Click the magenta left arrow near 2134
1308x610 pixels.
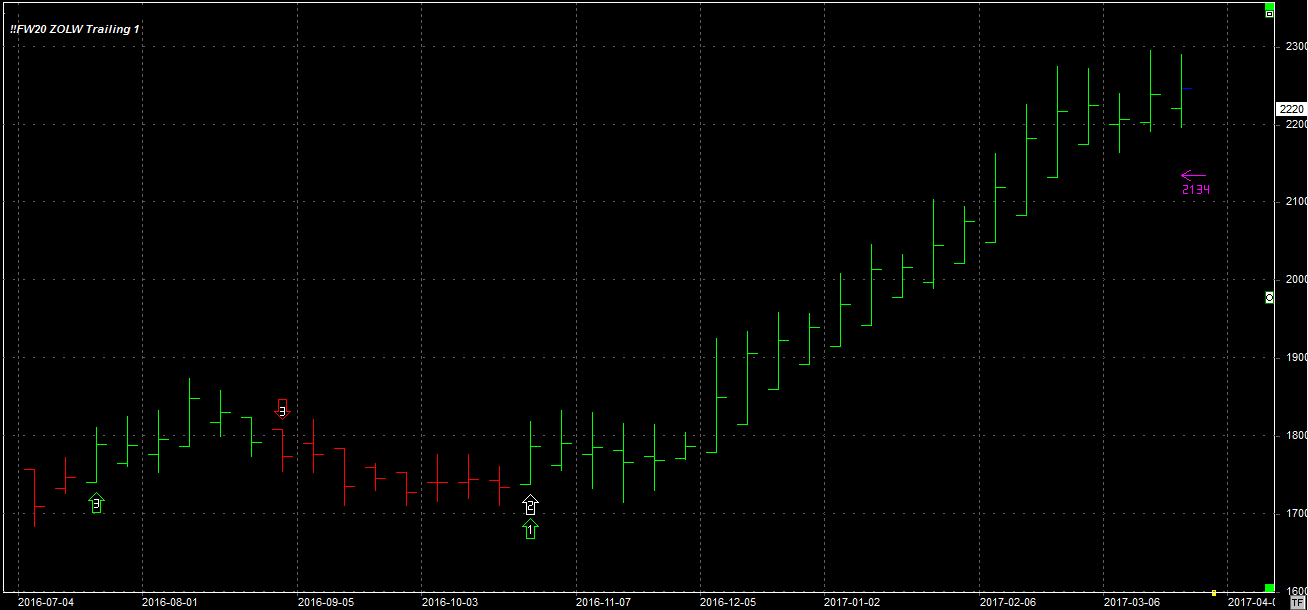coord(1193,176)
